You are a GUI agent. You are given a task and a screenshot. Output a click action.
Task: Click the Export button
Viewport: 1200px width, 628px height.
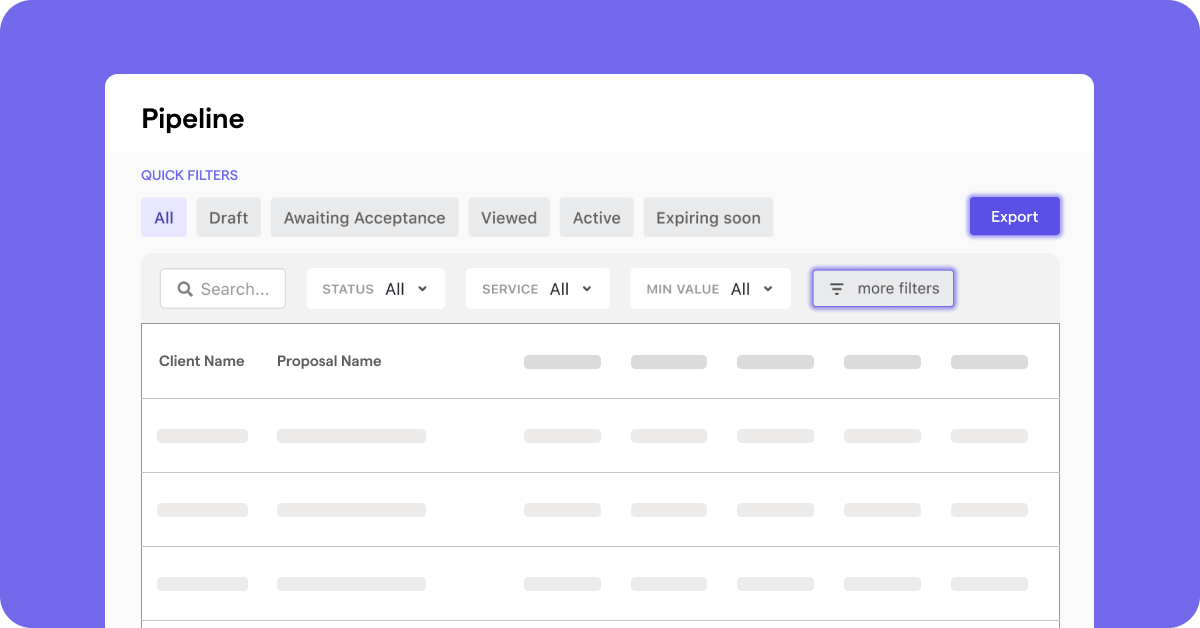pyautogui.click(x=1014, y=216)
